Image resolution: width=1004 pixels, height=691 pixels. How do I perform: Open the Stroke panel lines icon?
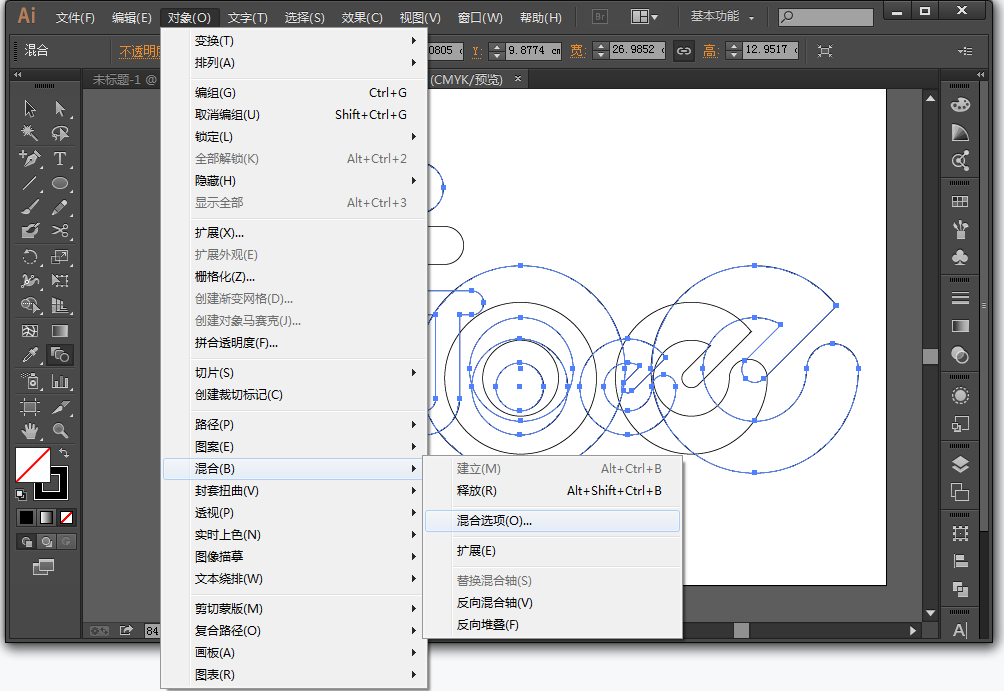[x=960, y=298]
